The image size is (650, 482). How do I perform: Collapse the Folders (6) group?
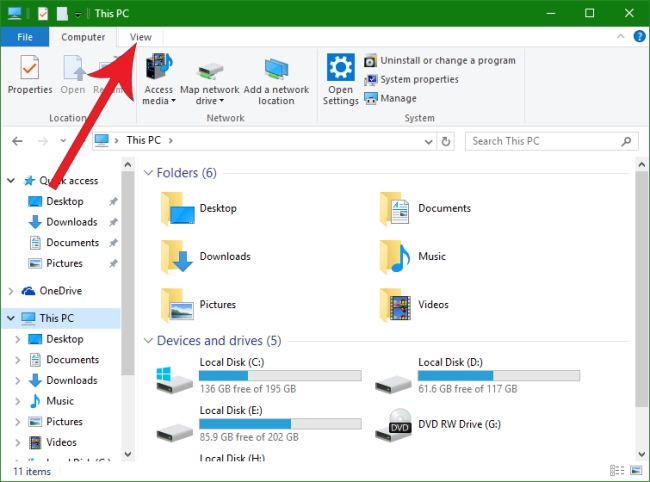(148, 173)
